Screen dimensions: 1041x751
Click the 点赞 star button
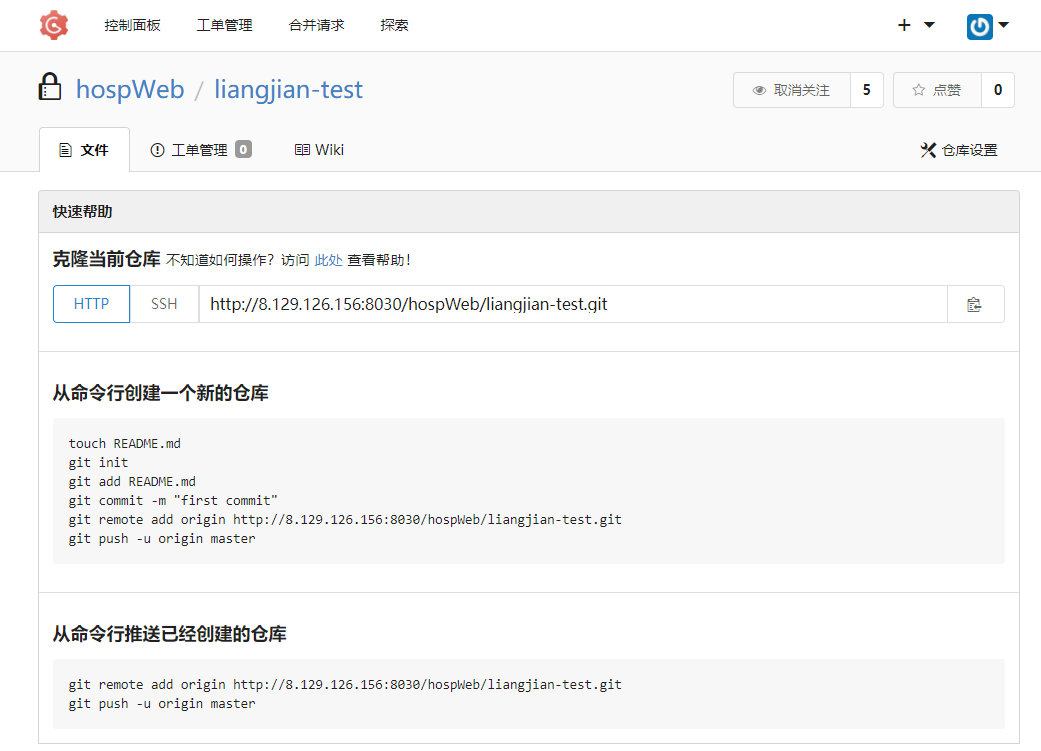937,90
